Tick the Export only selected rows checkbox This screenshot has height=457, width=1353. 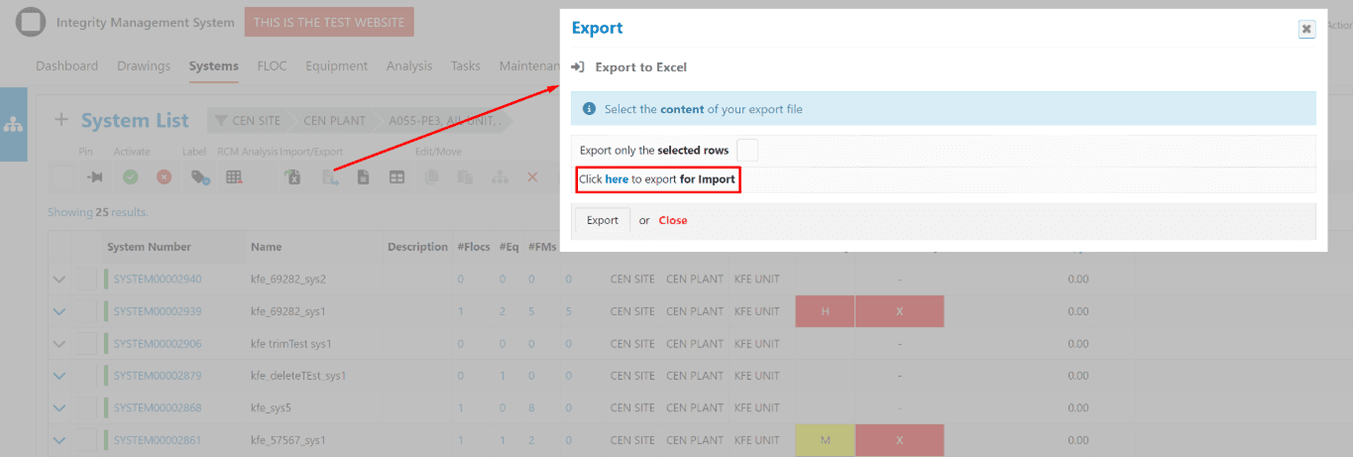(747, 150)
